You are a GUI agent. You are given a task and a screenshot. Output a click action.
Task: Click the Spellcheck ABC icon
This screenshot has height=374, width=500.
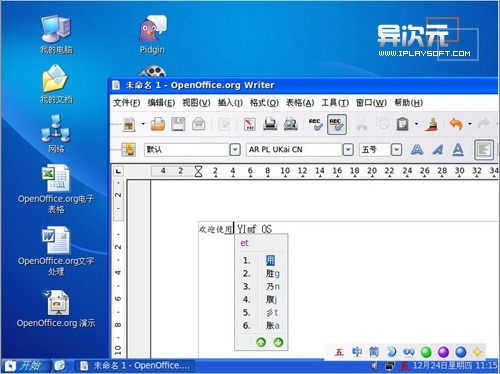316,124
